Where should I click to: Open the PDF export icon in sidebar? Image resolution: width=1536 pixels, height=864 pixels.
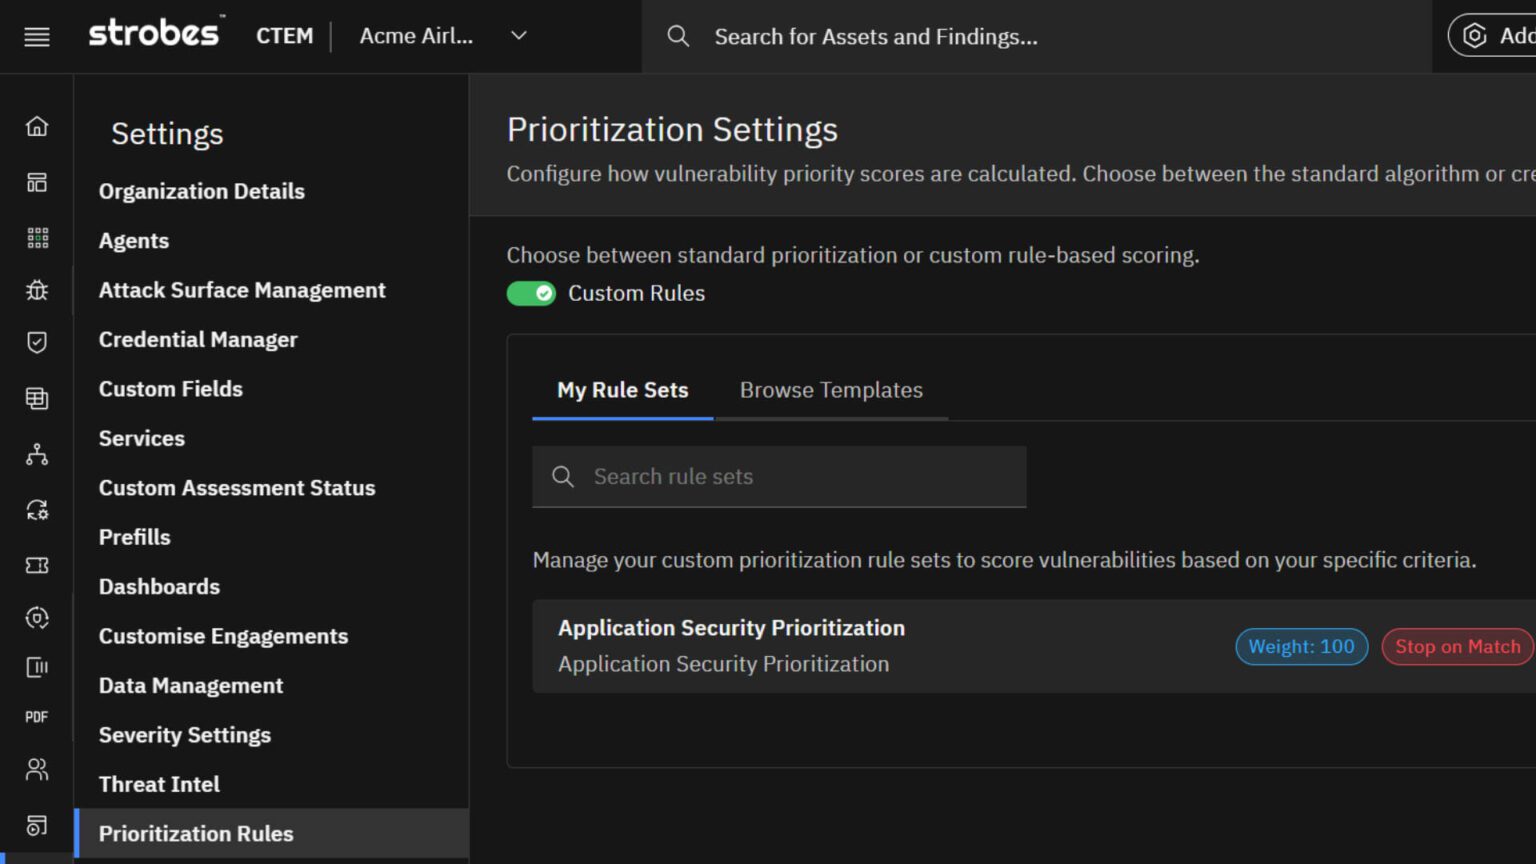point(37,716)
